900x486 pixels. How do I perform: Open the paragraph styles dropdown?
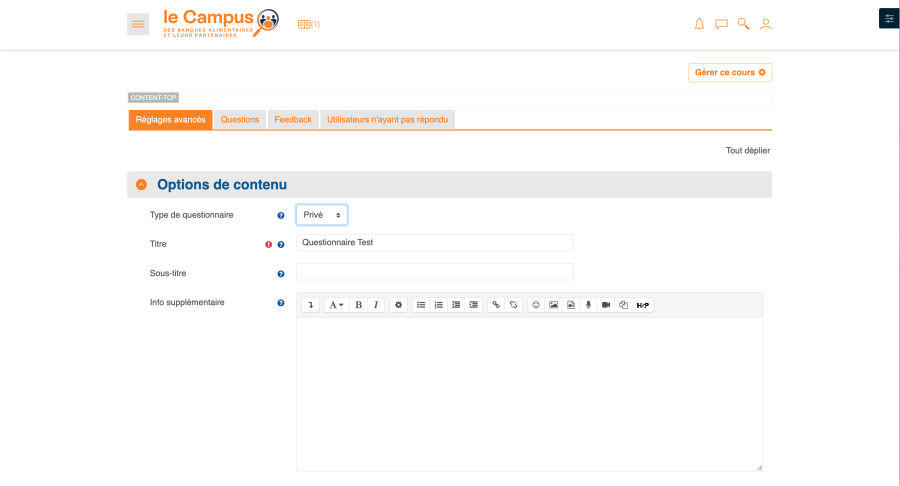click(337, 305)
